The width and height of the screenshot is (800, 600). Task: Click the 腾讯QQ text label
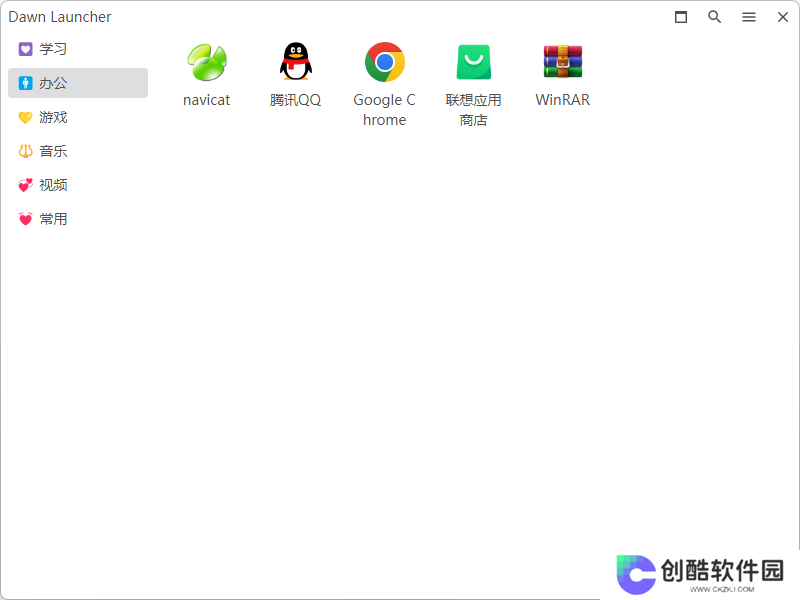[x=295, y=100]
